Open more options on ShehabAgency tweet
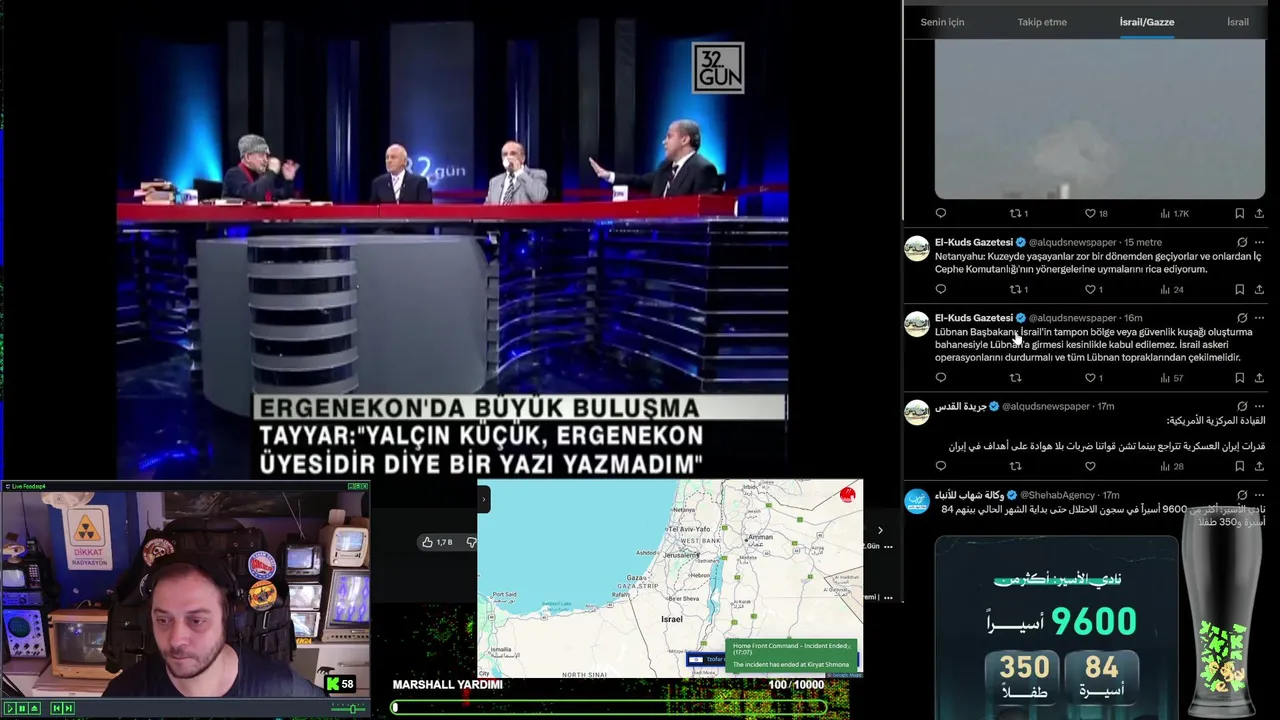The image size is (1280, 720). 1259,495
